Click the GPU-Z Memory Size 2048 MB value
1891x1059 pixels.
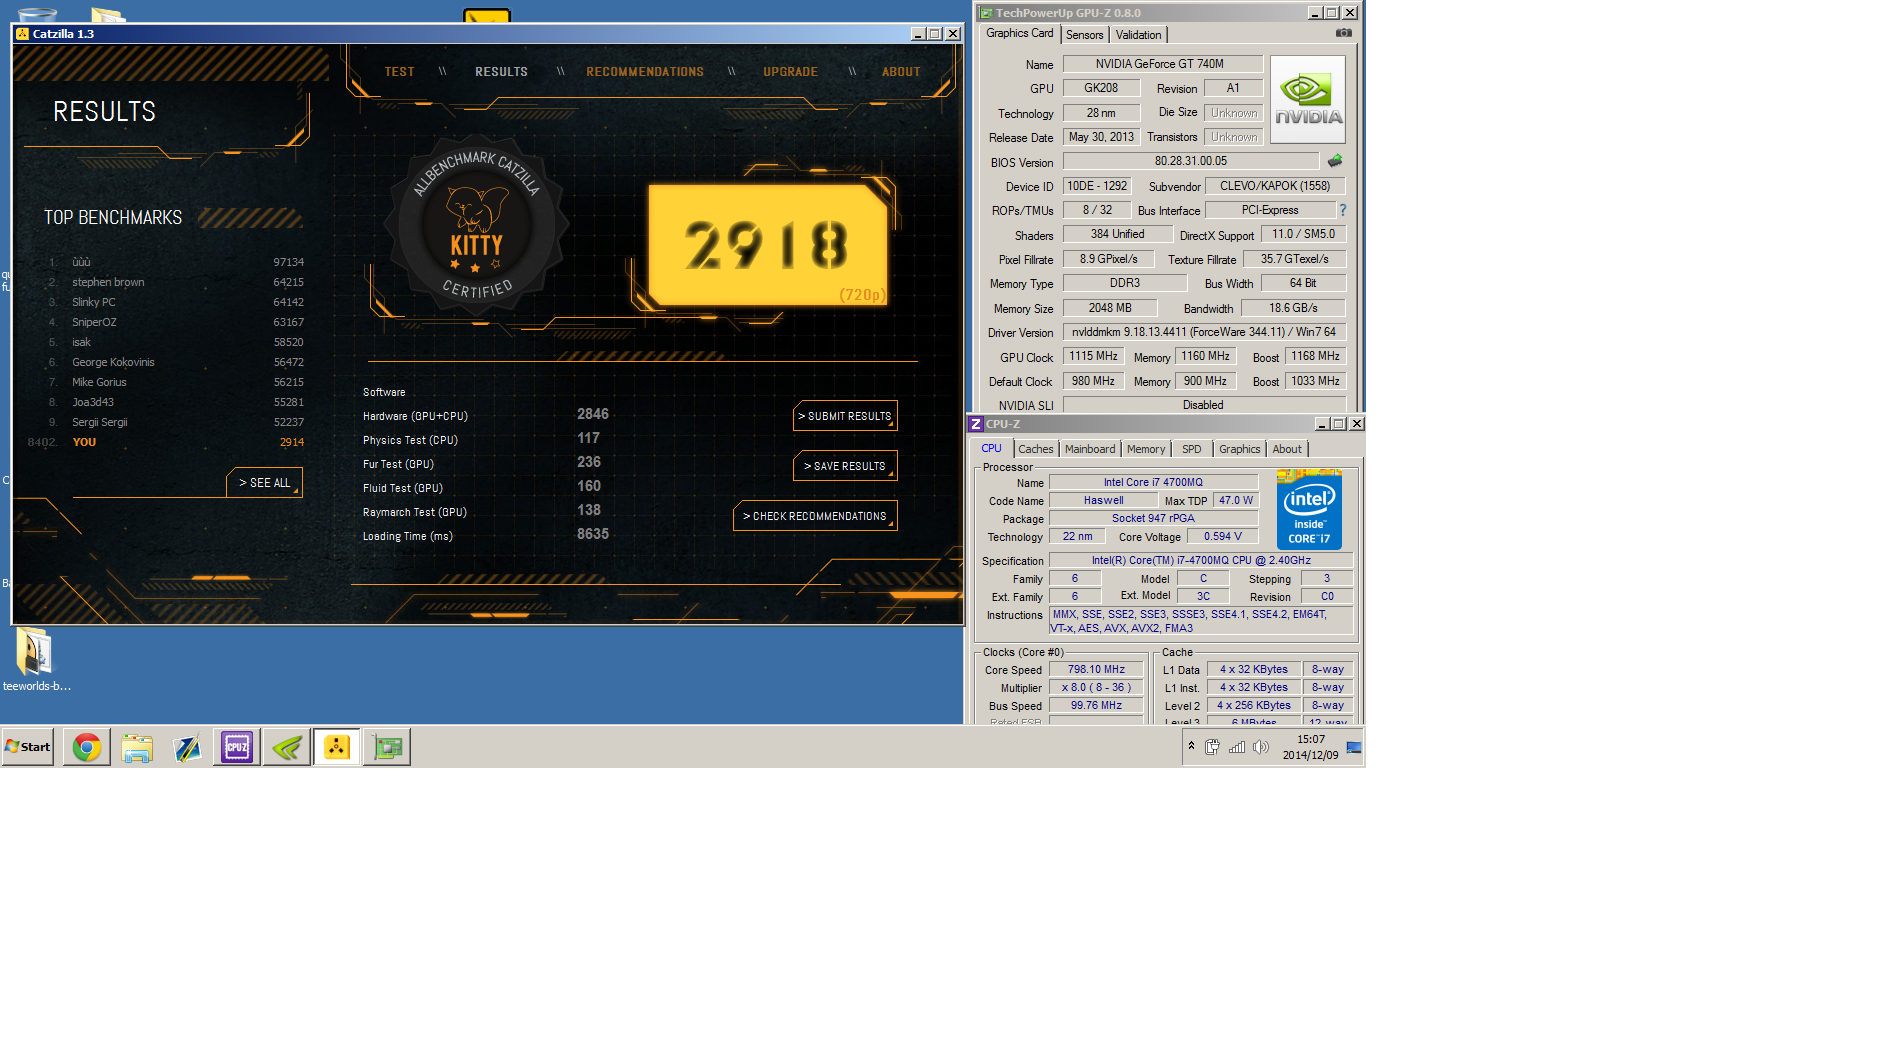coord(1110,308)
